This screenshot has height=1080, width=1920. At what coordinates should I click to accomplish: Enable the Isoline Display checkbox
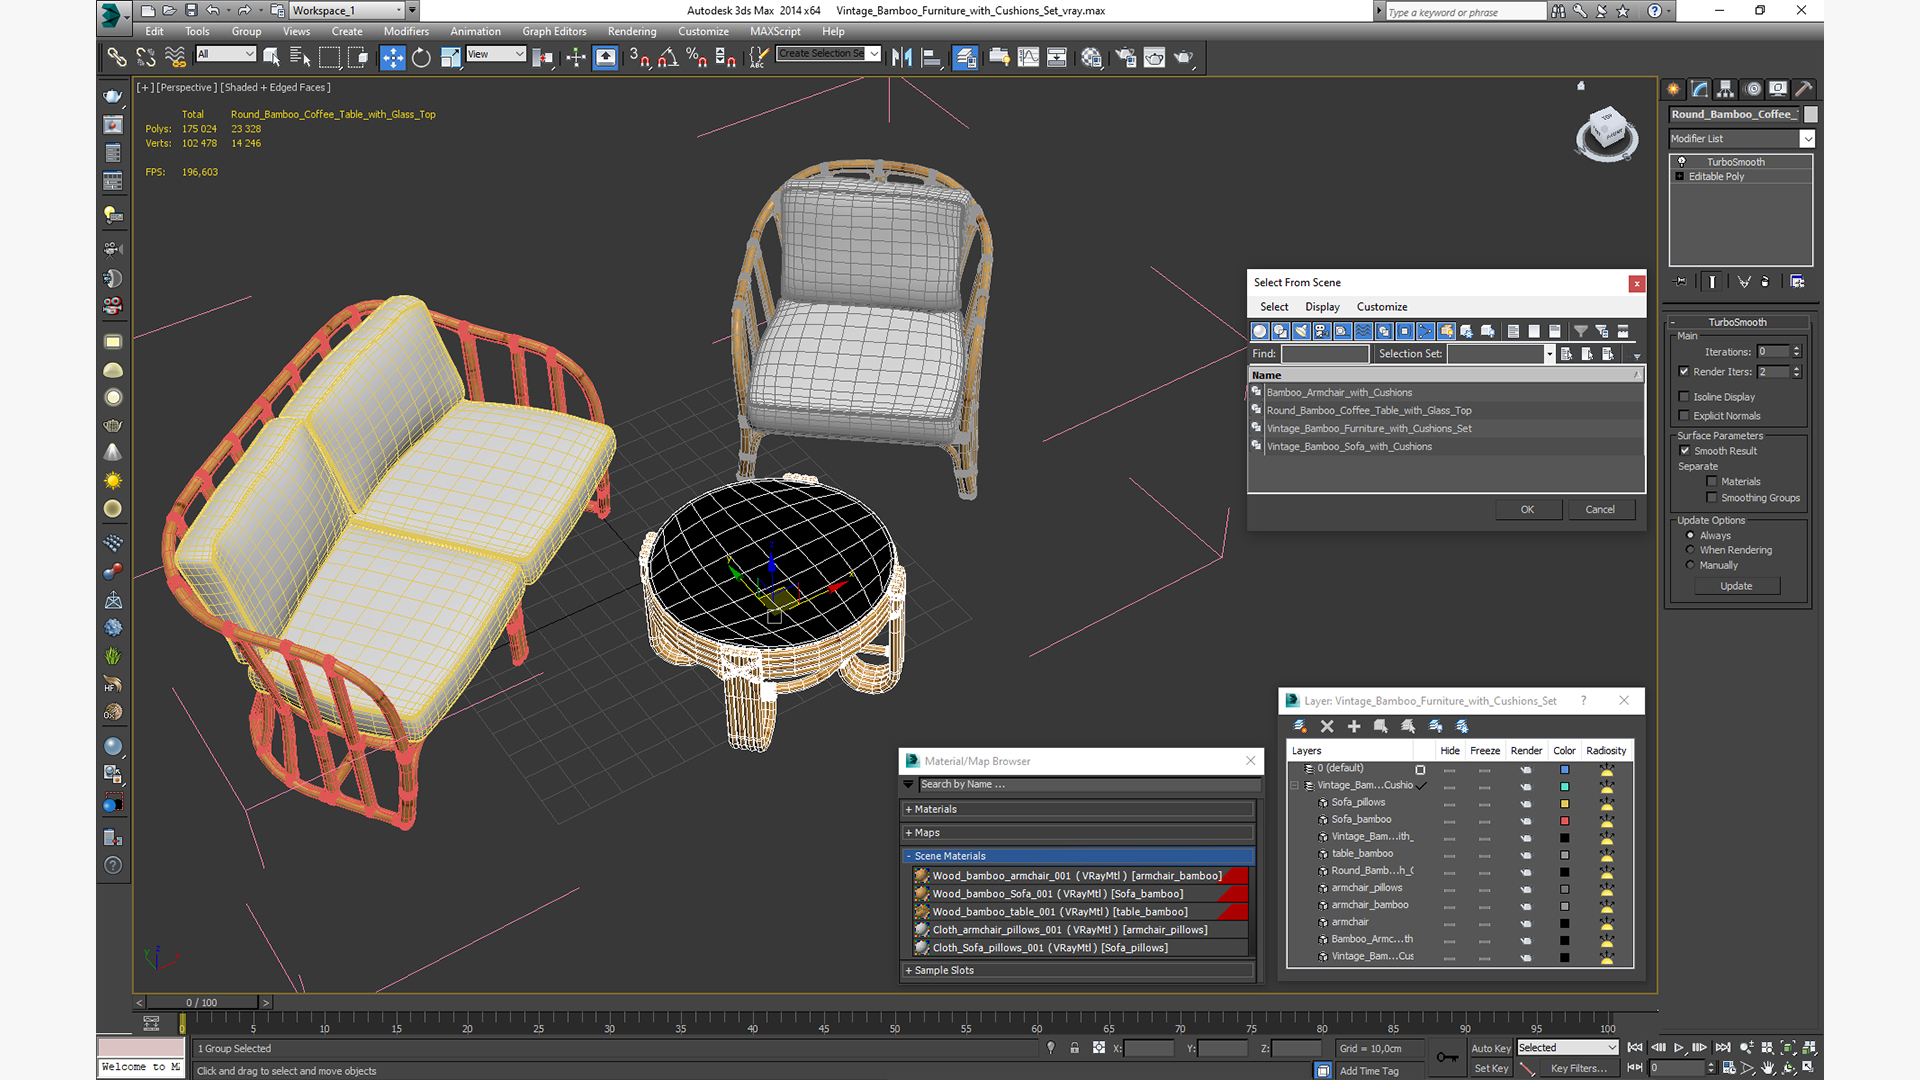[1684, 397]
